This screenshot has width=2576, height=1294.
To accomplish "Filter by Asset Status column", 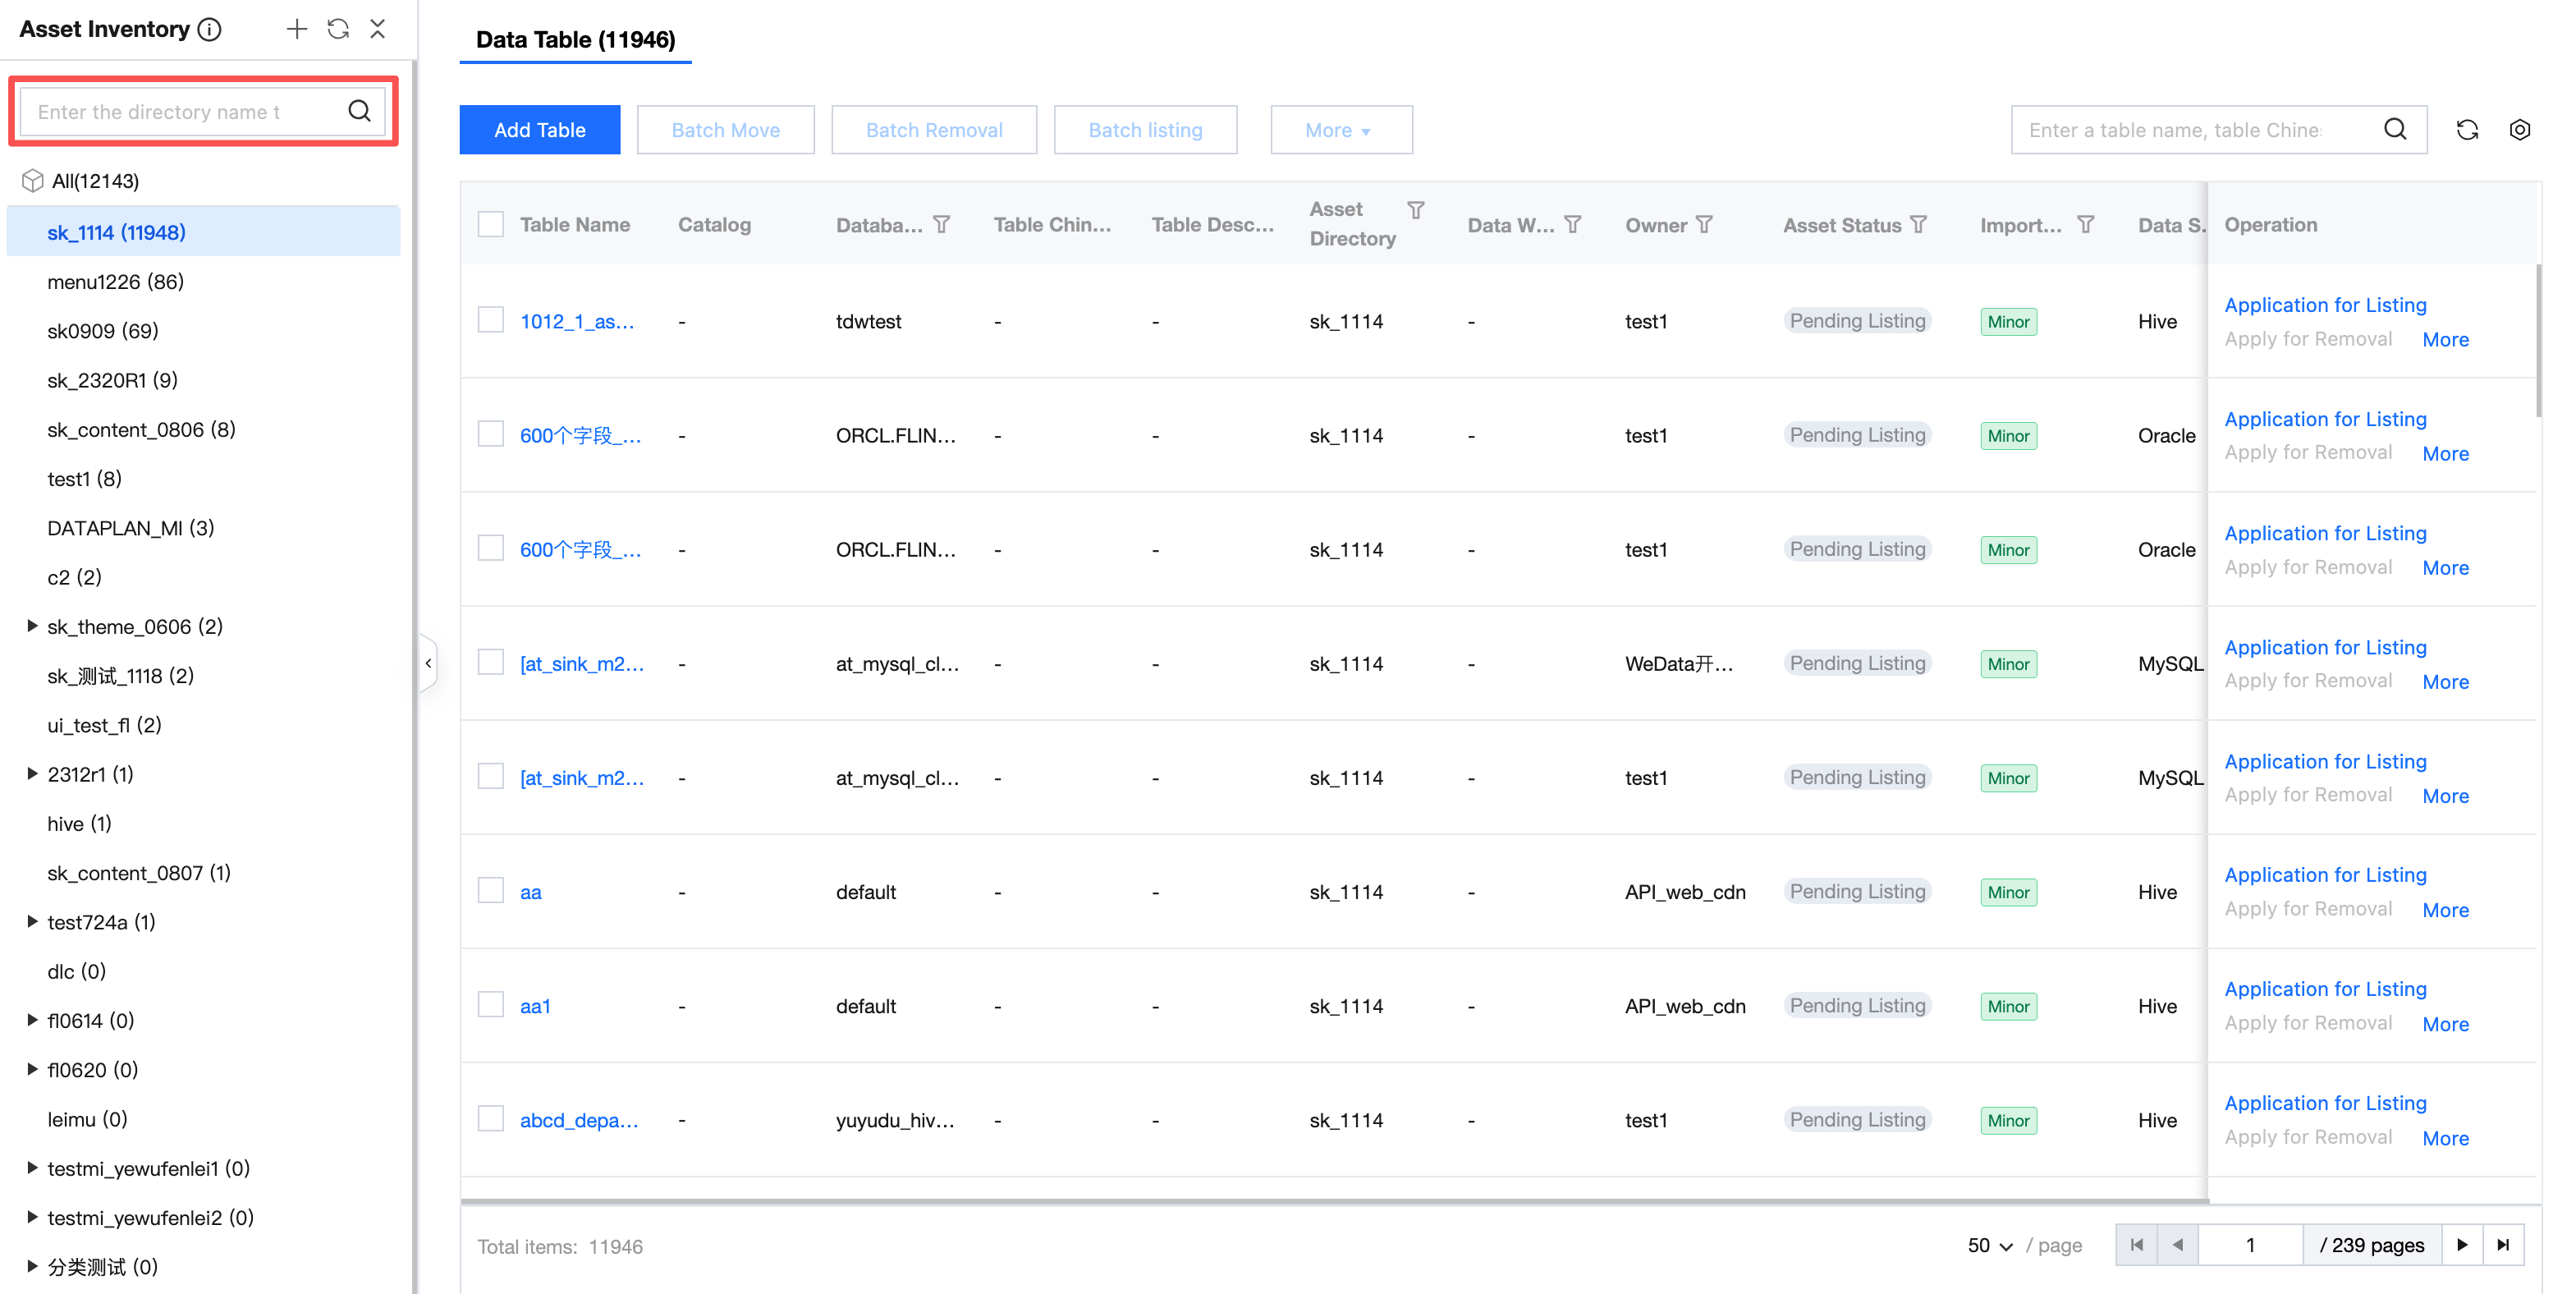I will 1918,225.
